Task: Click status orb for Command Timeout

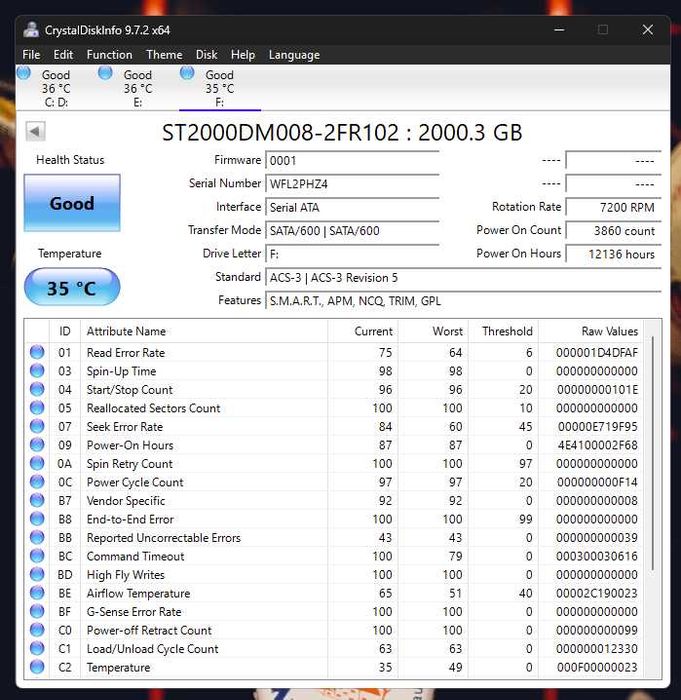Action: [37, 556]
